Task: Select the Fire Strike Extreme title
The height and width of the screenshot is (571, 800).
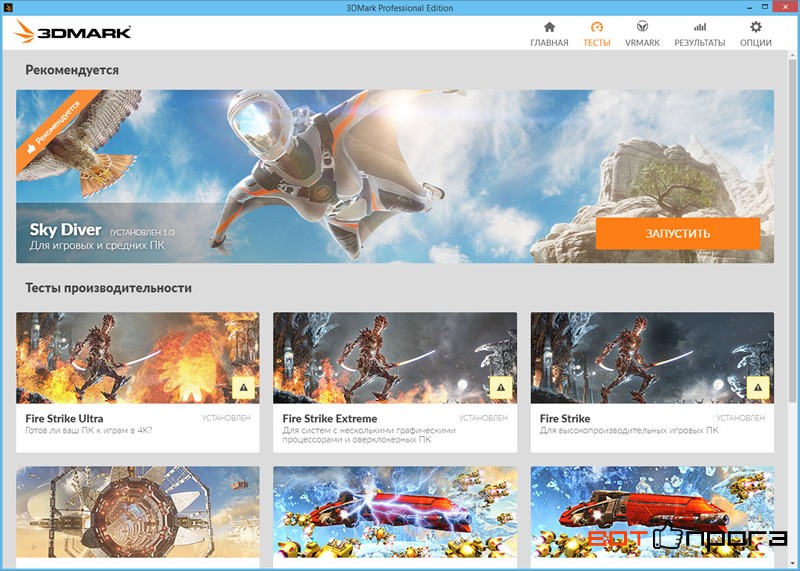Action: click(x=330, y=418)
